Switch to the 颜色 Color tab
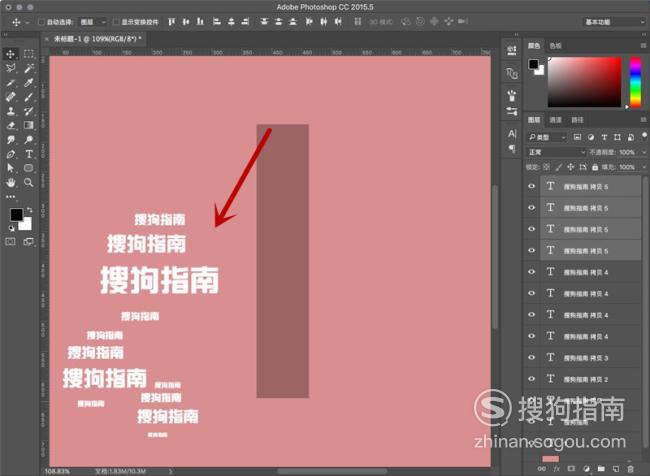 (534, 46)
